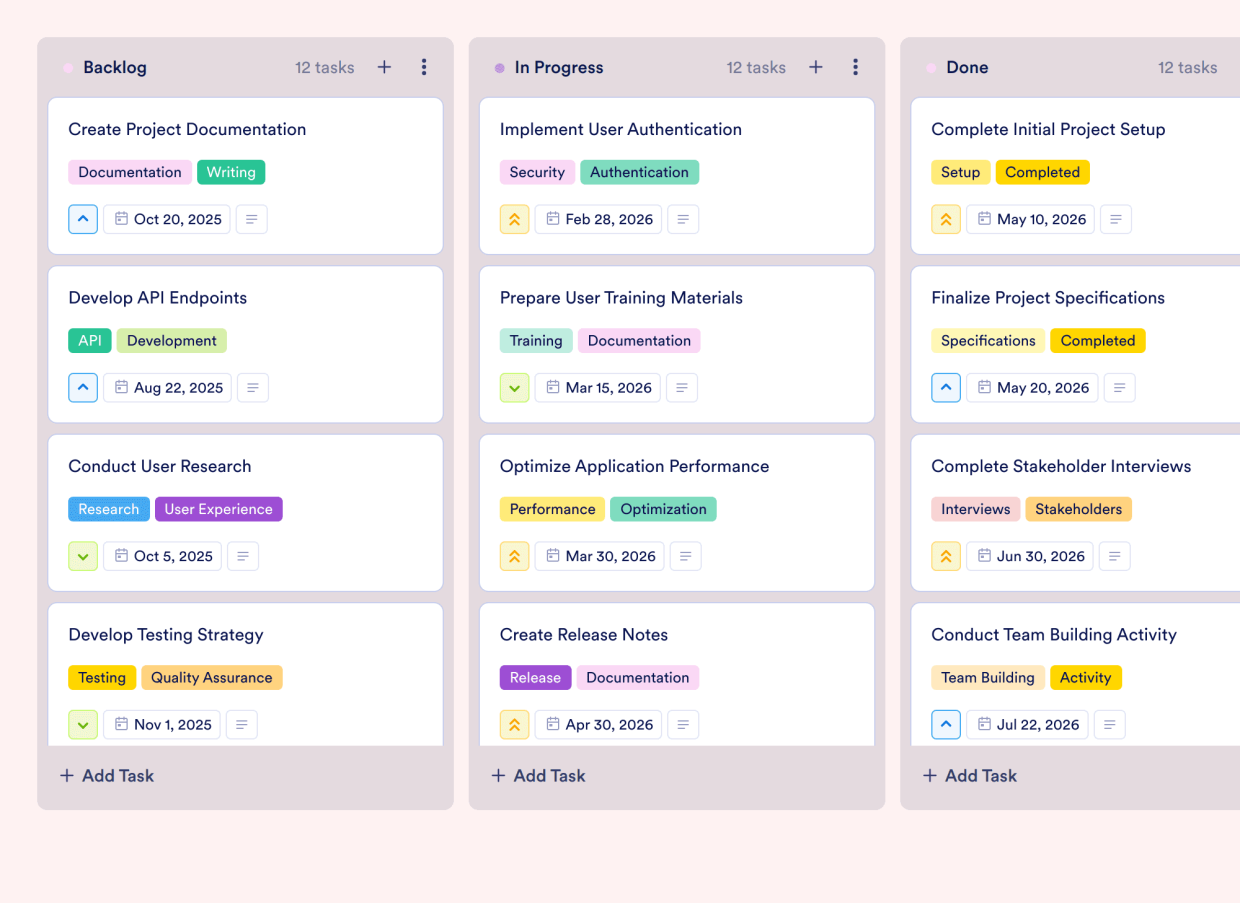Select the Backlog column header
The image size is (1240, 903).
click(115, 67)
